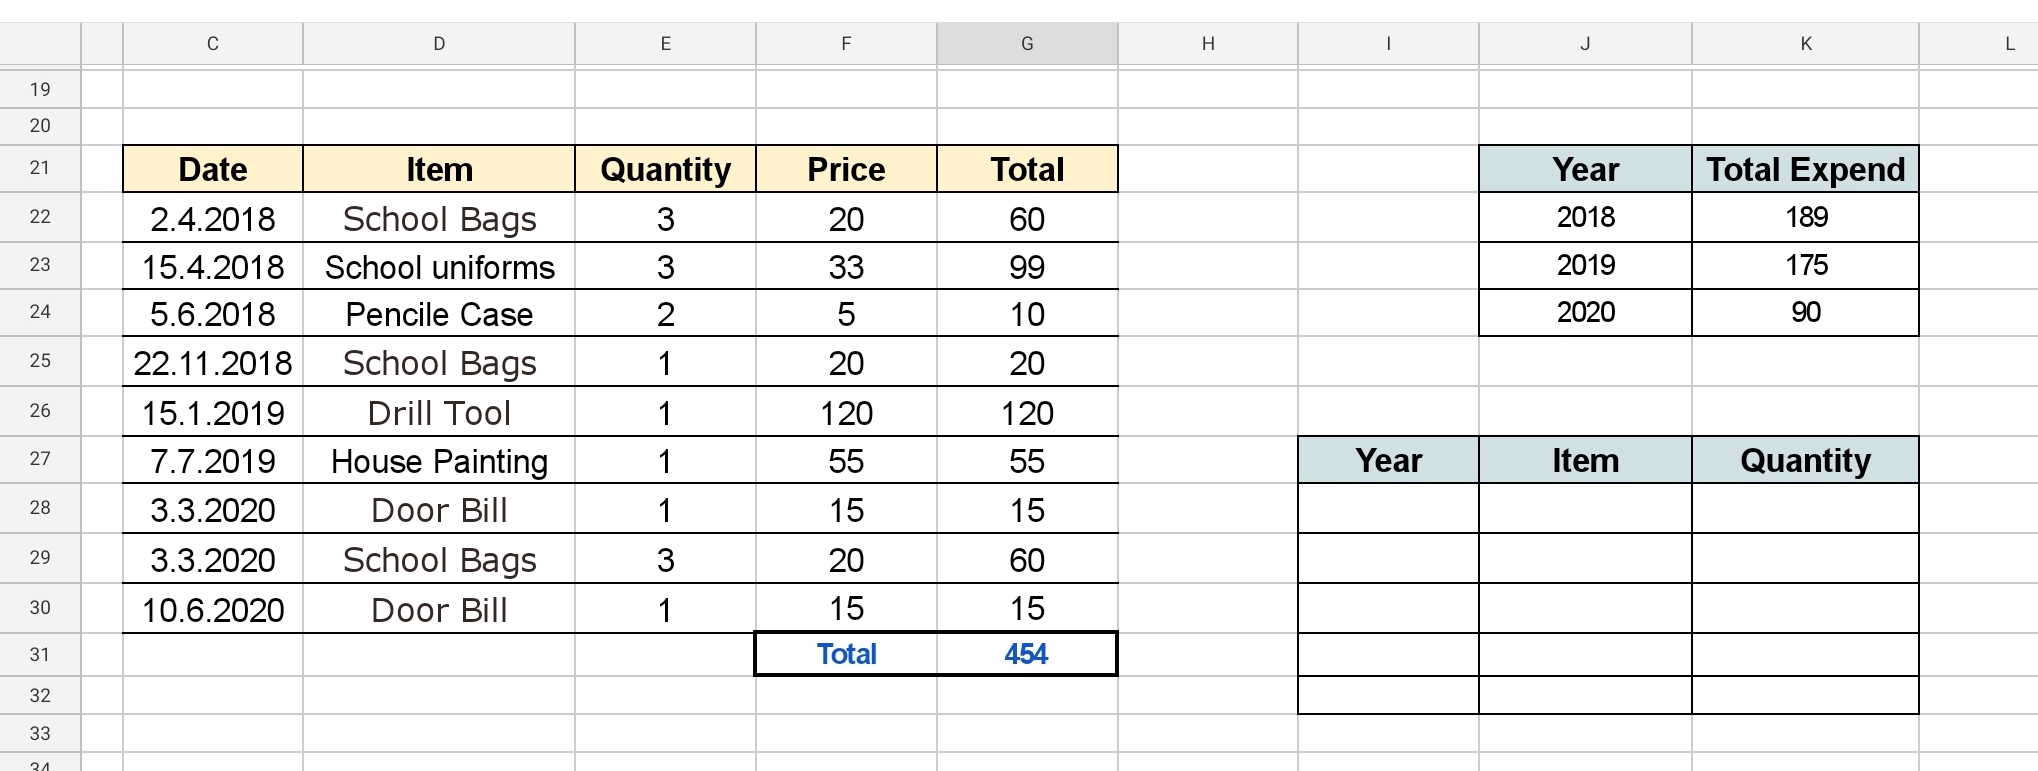Select the Pencile Case cell

(439, 314)
